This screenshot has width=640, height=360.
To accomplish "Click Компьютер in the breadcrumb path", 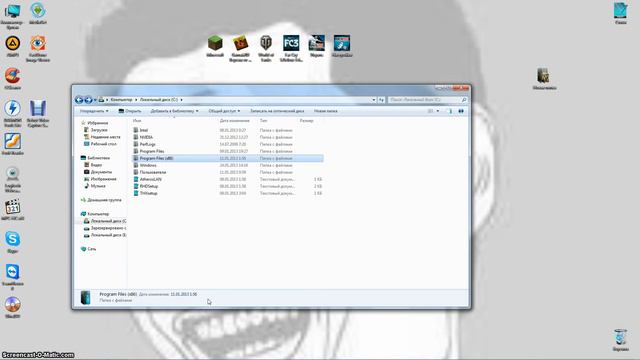I will tap(122, 100).
